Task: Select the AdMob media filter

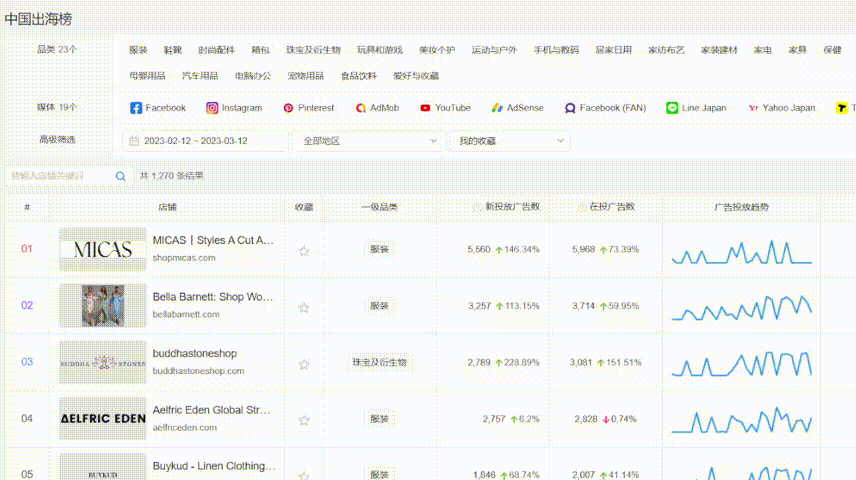Action: coord(377,108)
